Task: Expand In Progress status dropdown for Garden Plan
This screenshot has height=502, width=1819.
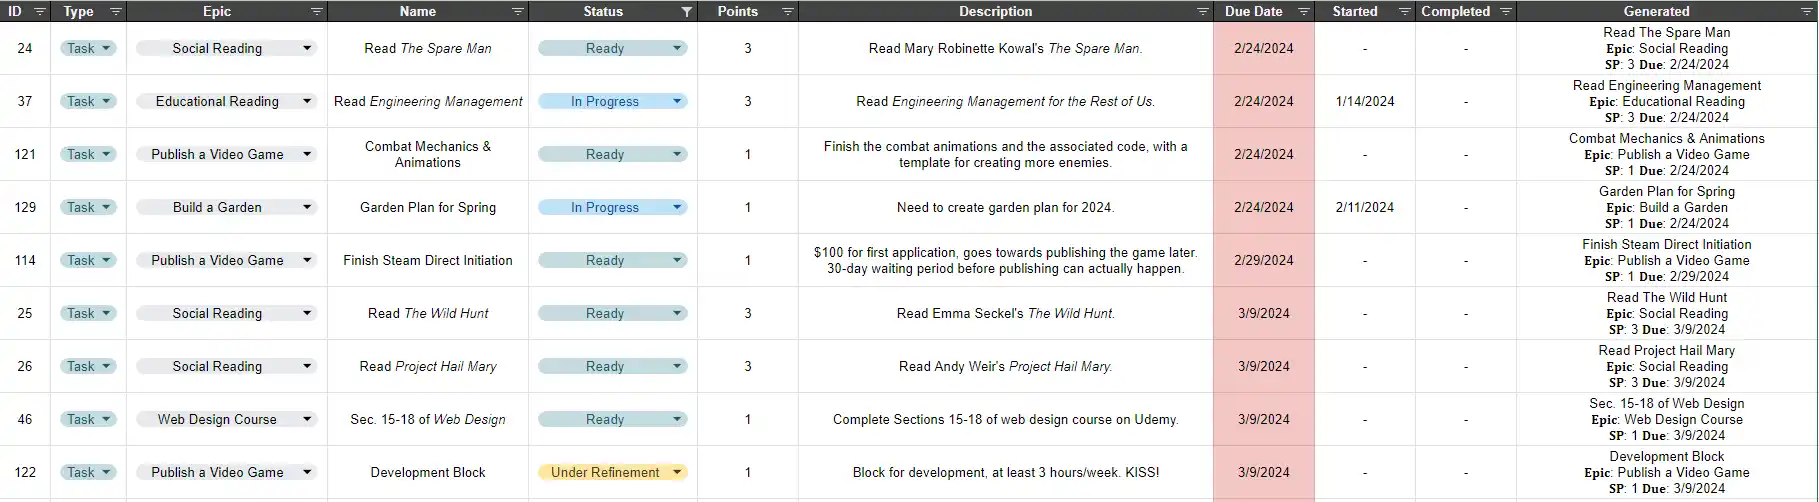Action: coord(677,207)
